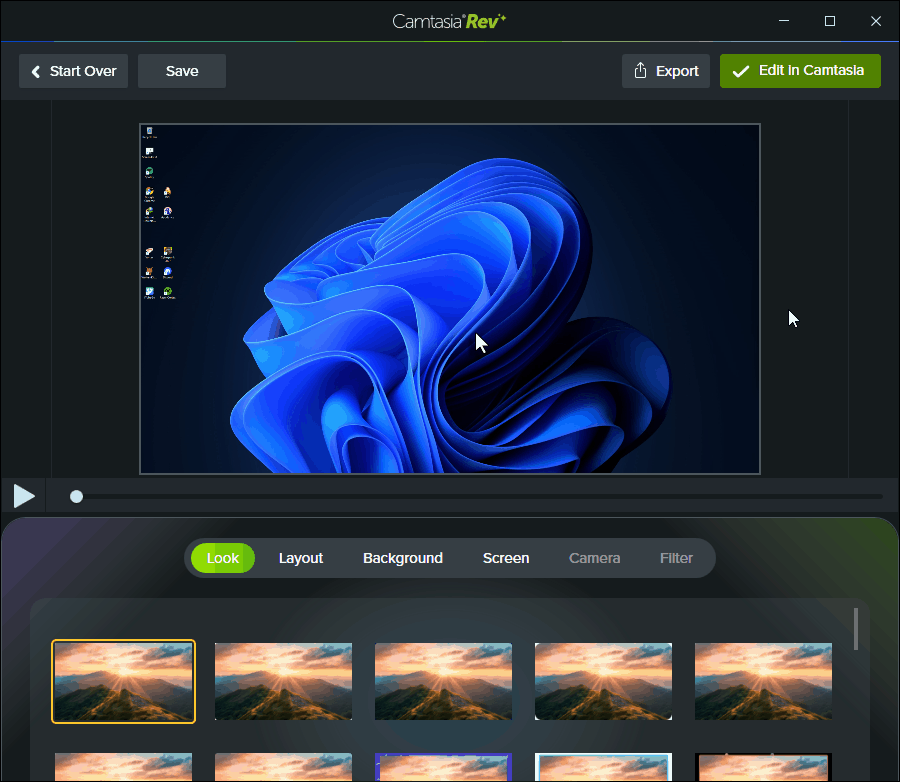This screenshot has width=900, height=782.
Task: Select the active Look tab
Action: click(223, 558)
